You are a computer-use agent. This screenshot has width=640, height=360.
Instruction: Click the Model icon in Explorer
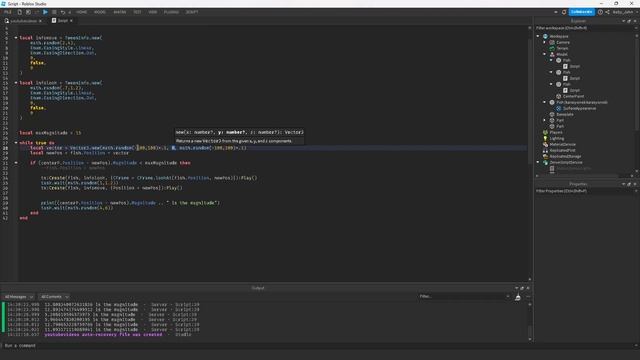pos(552,54)
